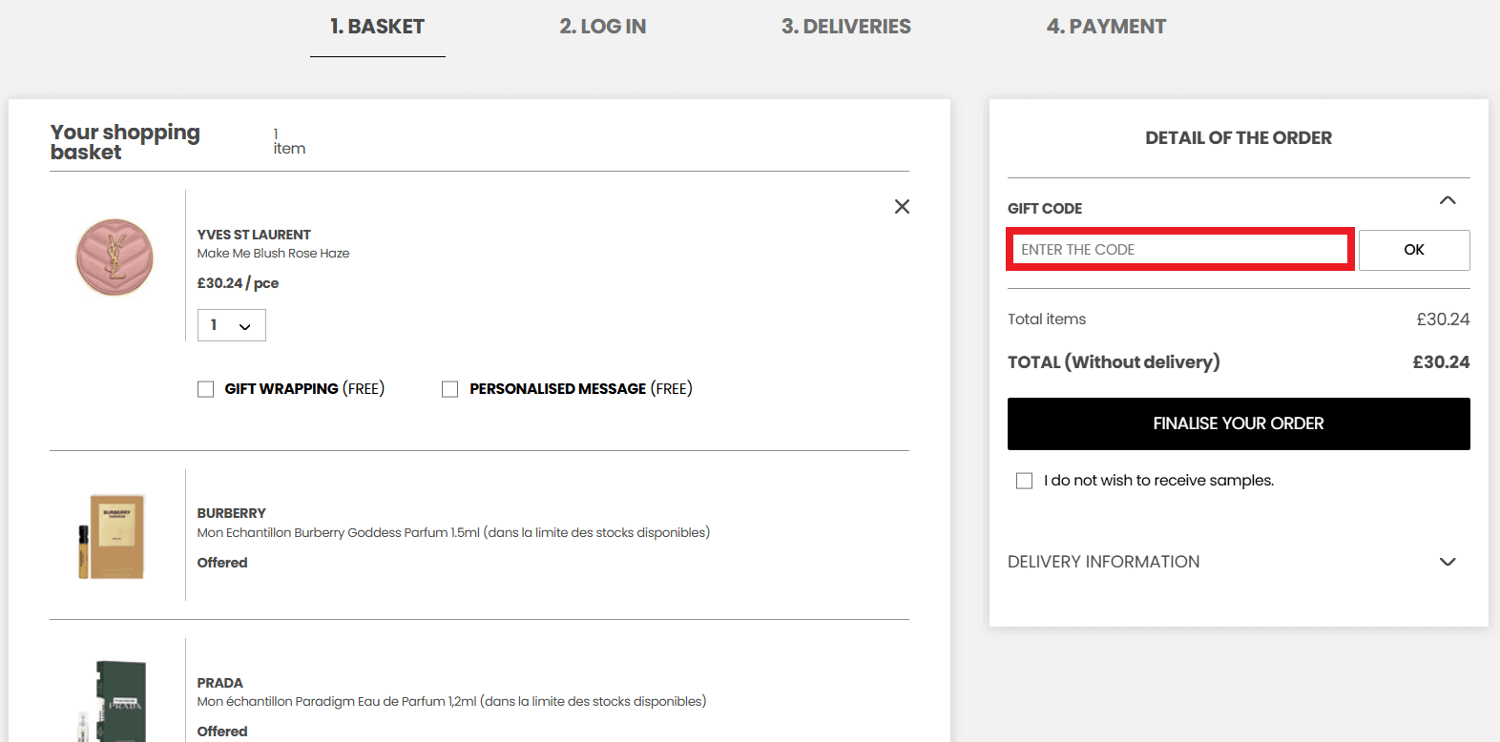Open Make Me Blush Rose Haze product link

point(273,254)
